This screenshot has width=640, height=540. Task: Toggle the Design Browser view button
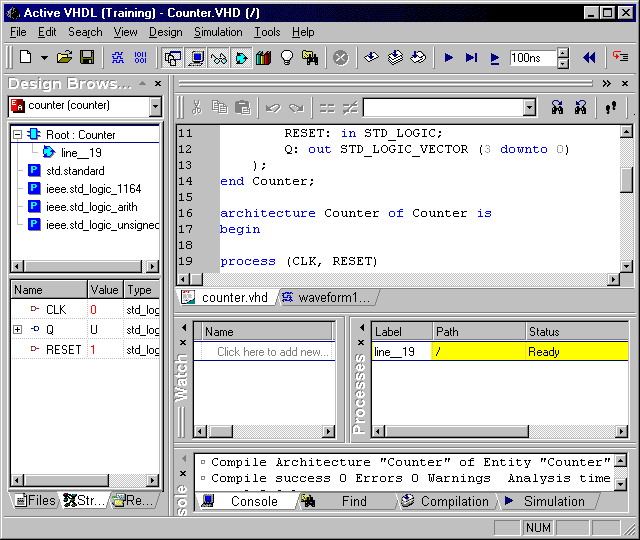[x=172, y=58]
